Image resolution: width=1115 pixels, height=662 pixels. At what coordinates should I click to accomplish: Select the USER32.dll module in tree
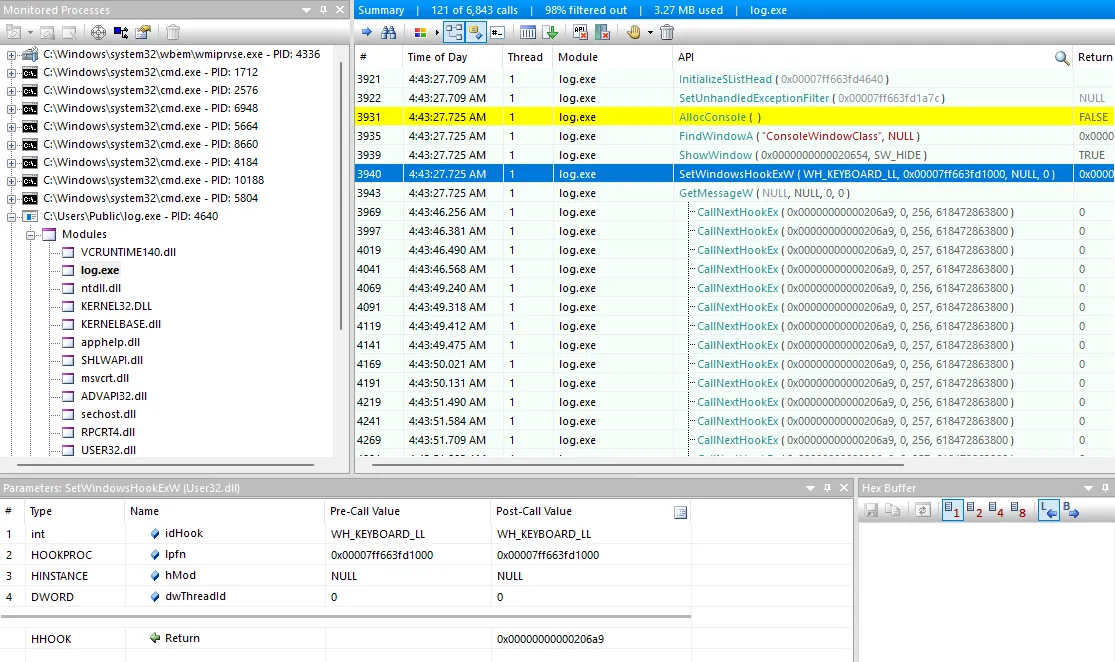(x=108, y=450)
